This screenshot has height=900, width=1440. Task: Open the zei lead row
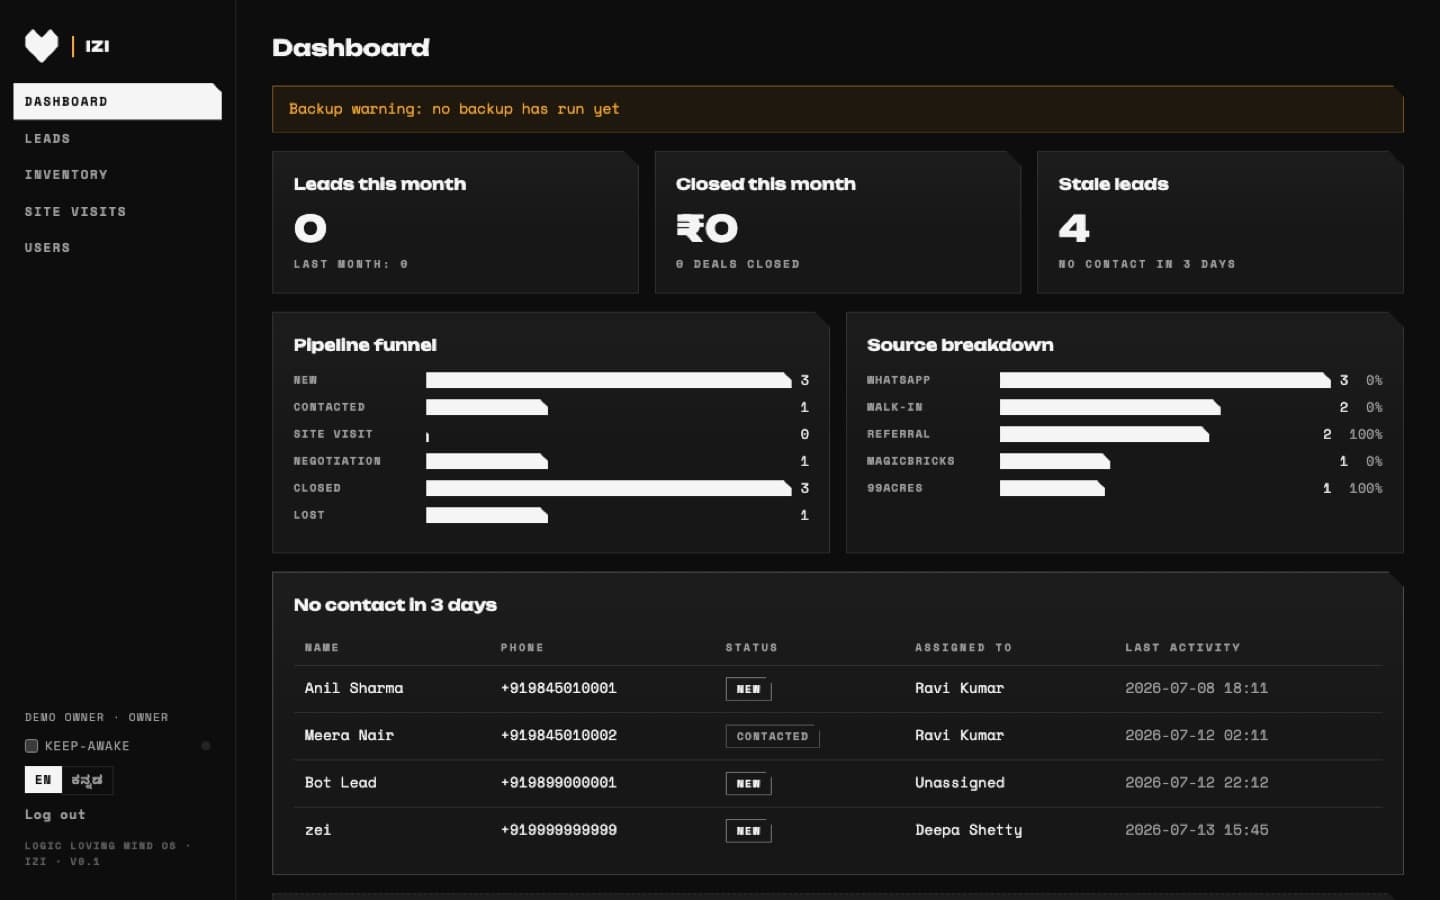click(838, 830)
